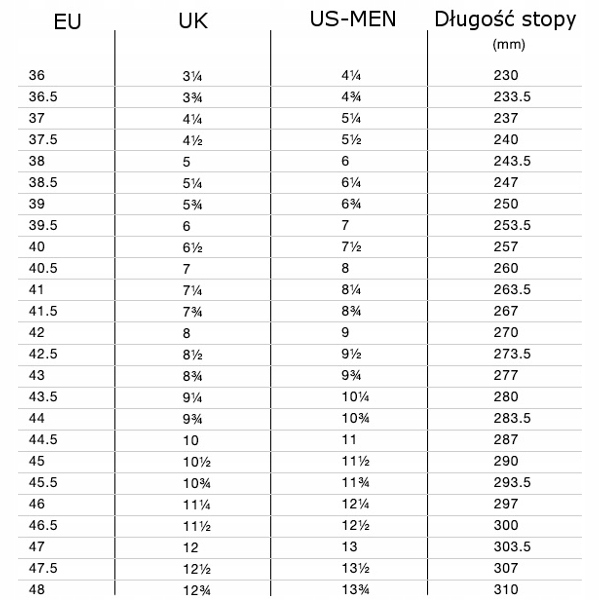The image size is (600, 600).
Task: Click the UK column header
Action: tap(192, 20)
